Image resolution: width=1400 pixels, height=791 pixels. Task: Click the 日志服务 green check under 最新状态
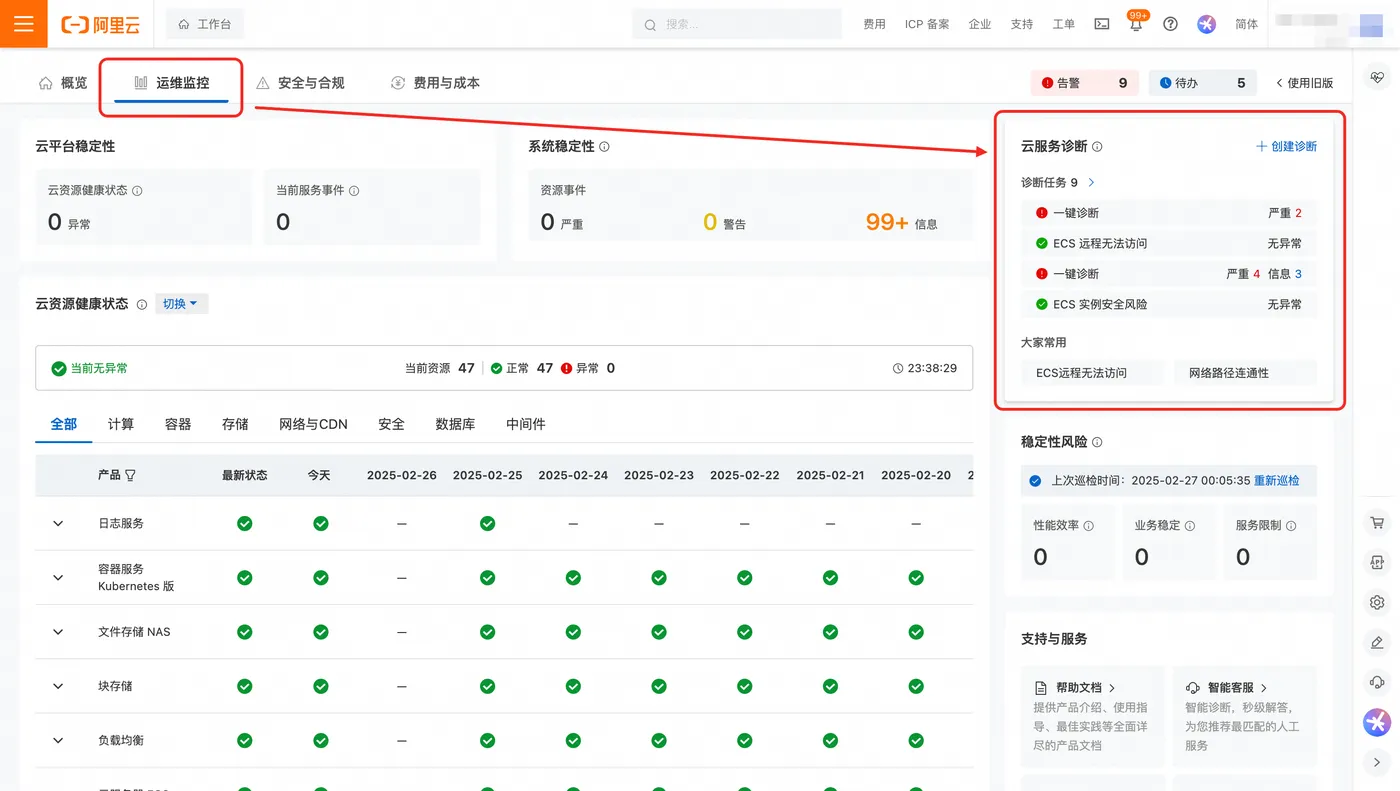click(x=245, y=523)
